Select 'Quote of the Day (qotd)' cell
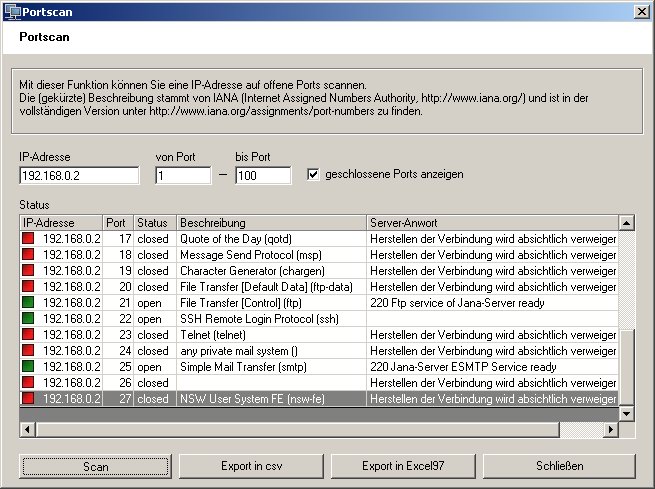Screen dimensions: 655x489 tap(272, 239)
